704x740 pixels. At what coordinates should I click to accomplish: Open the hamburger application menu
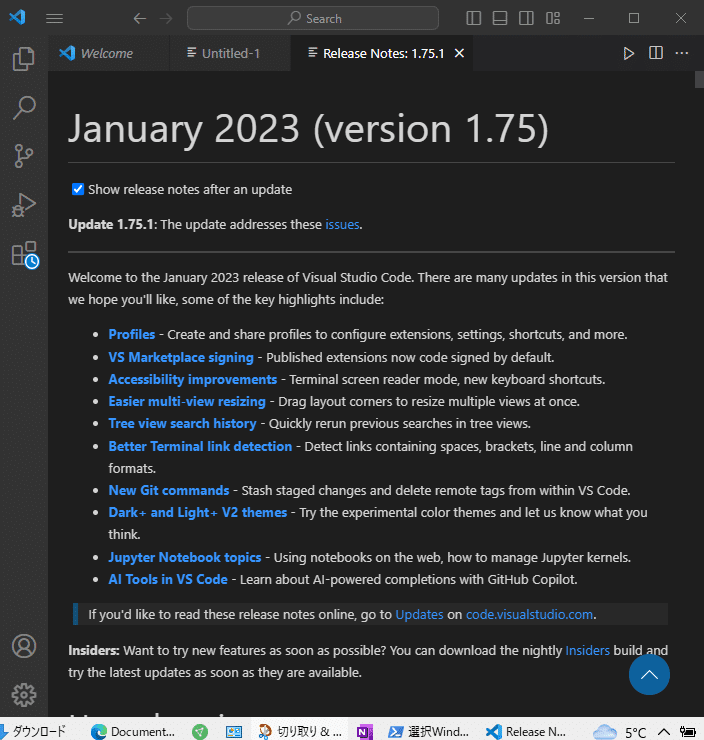(54, 18)
